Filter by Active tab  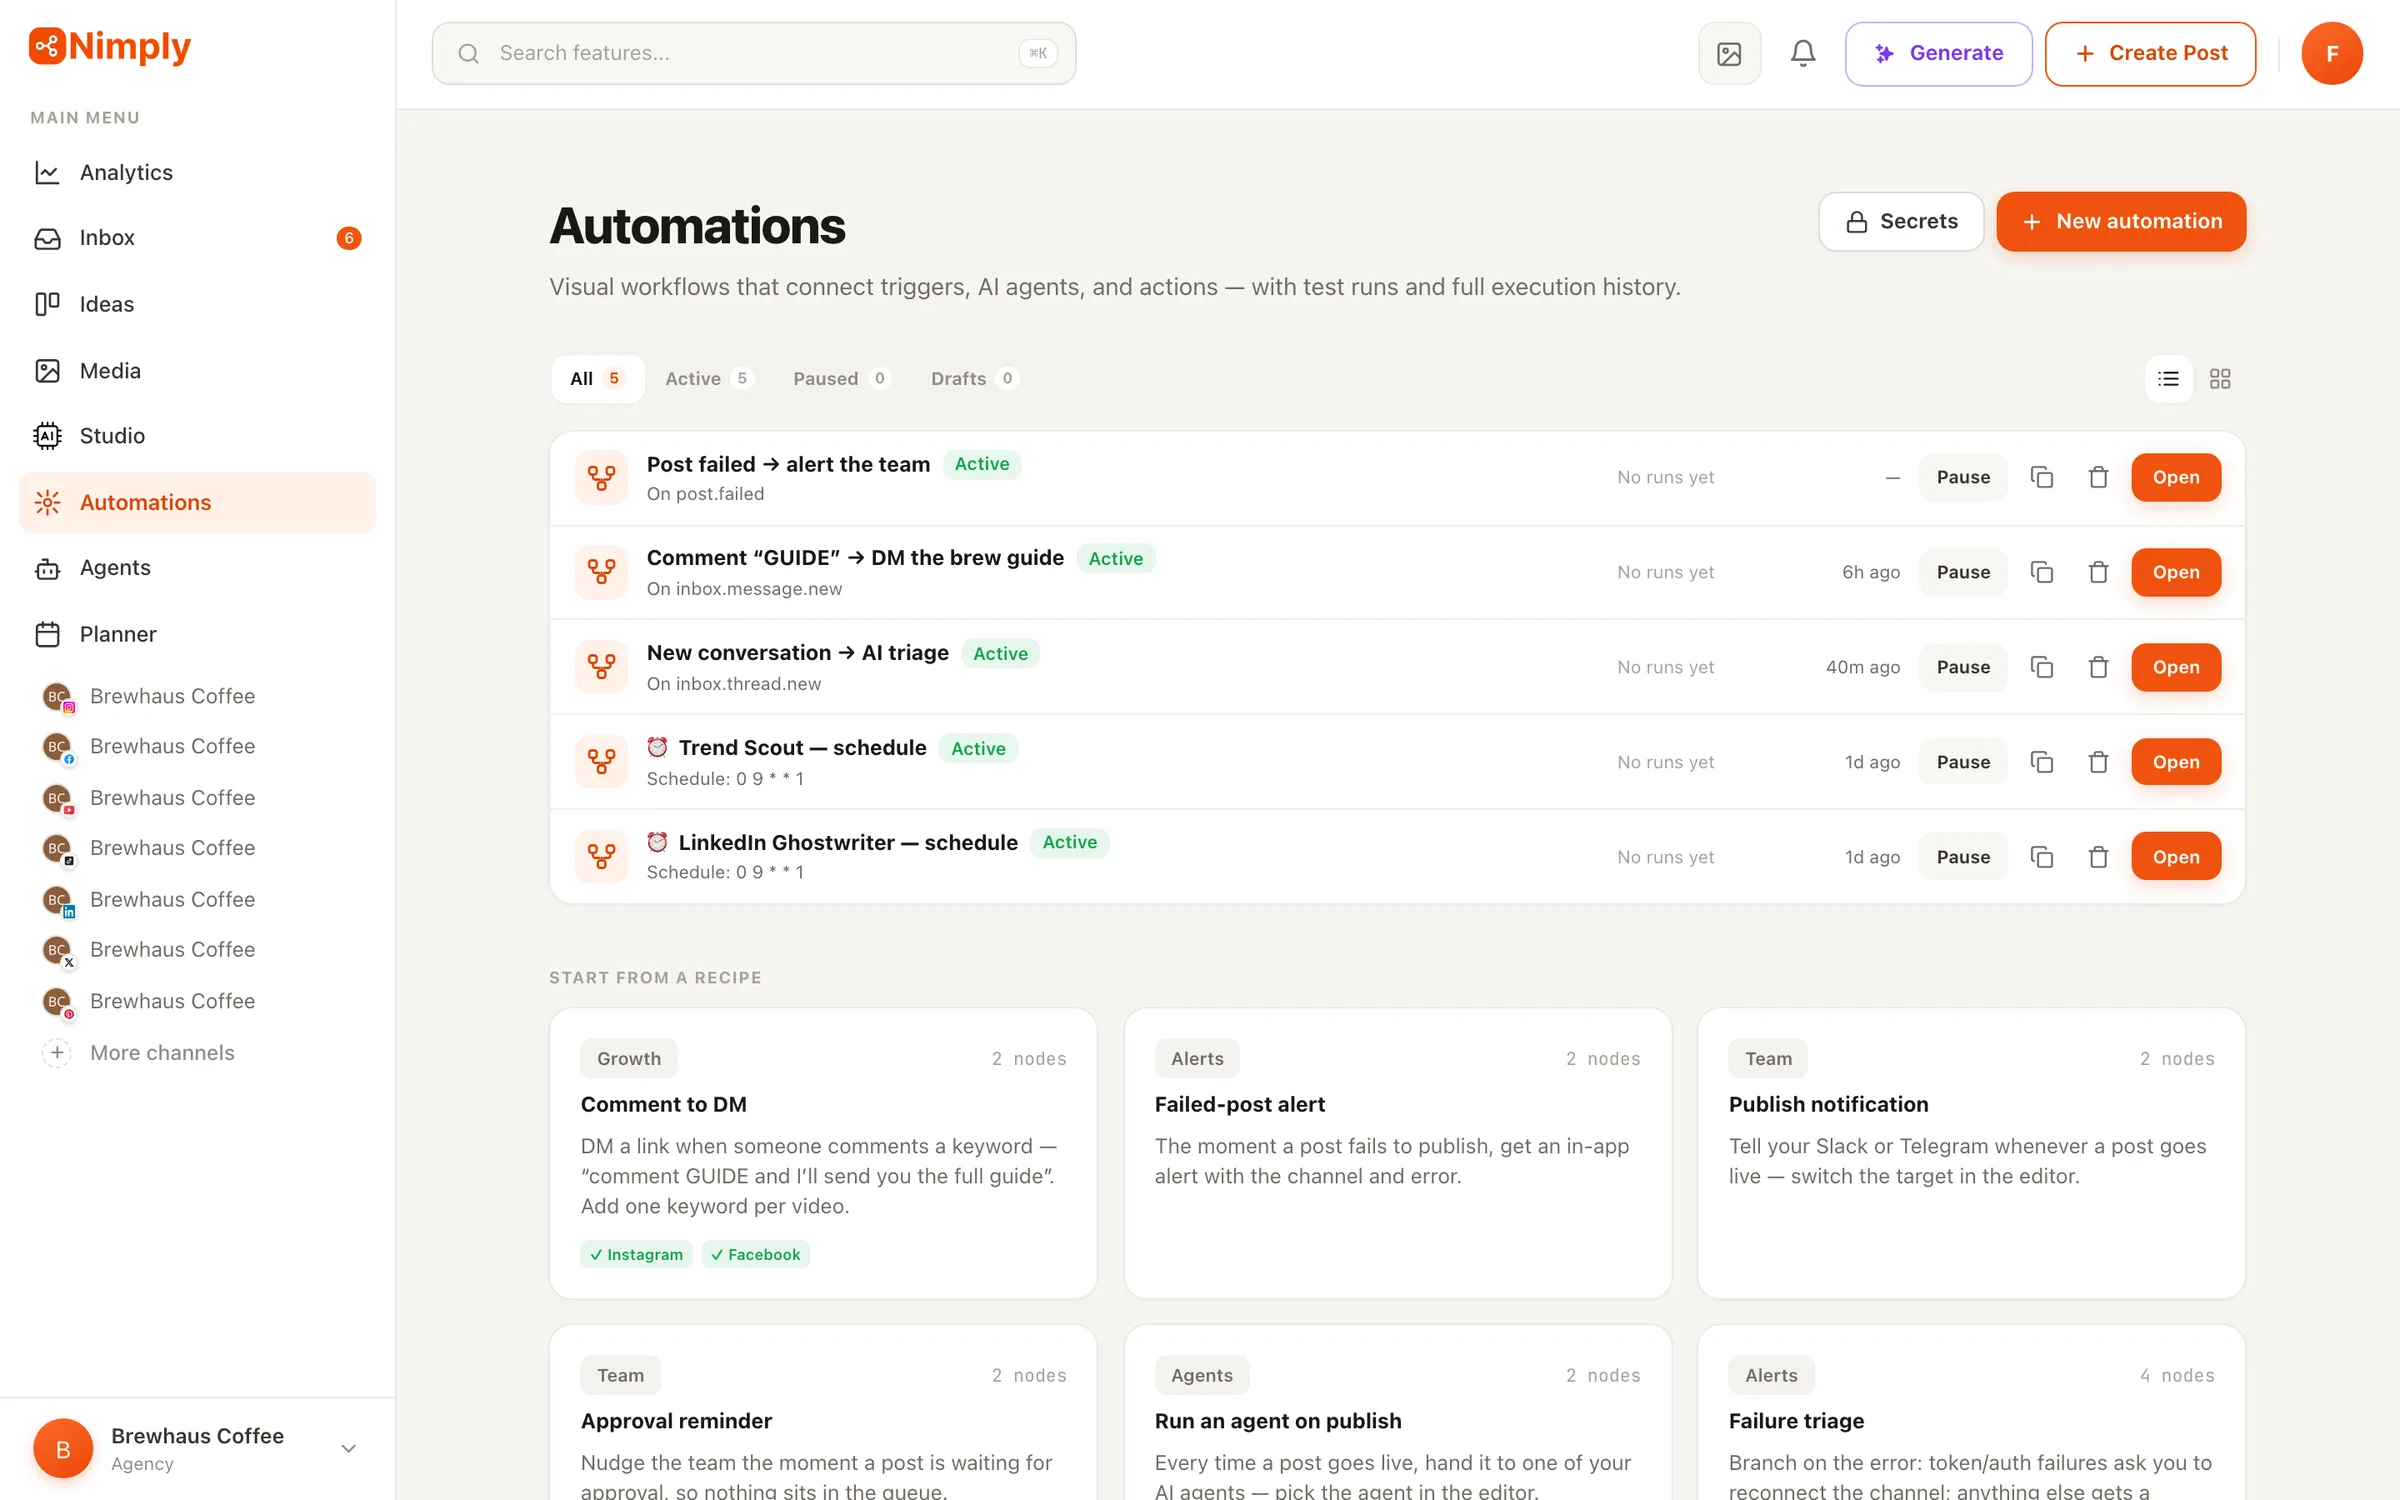point(707,379)
